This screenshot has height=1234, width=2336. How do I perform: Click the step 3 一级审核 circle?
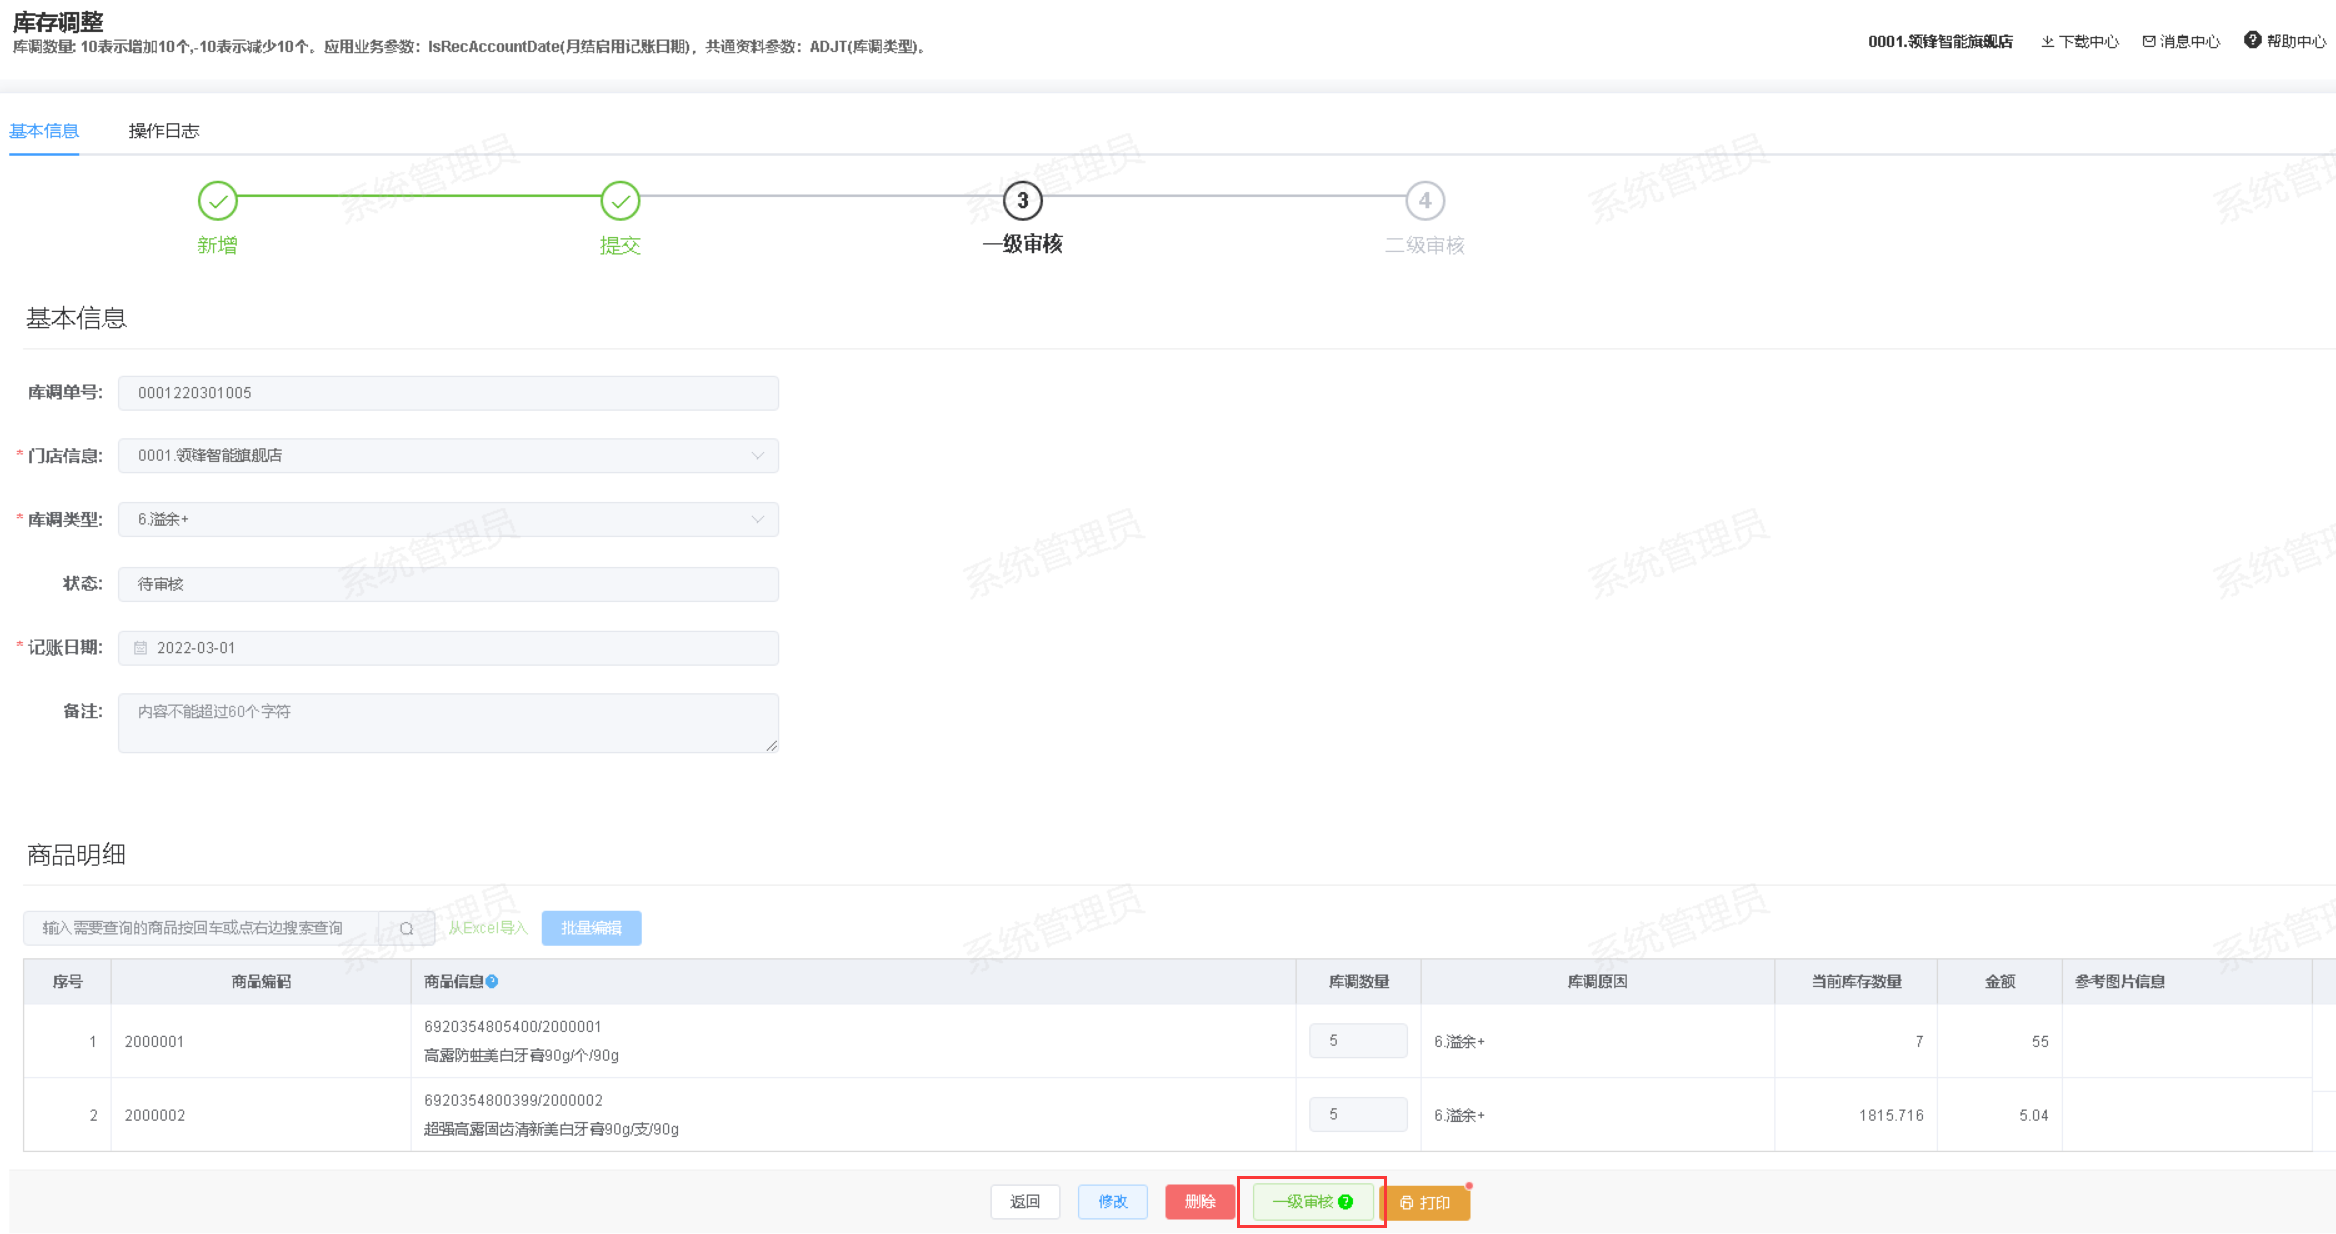pos(1022,201)
